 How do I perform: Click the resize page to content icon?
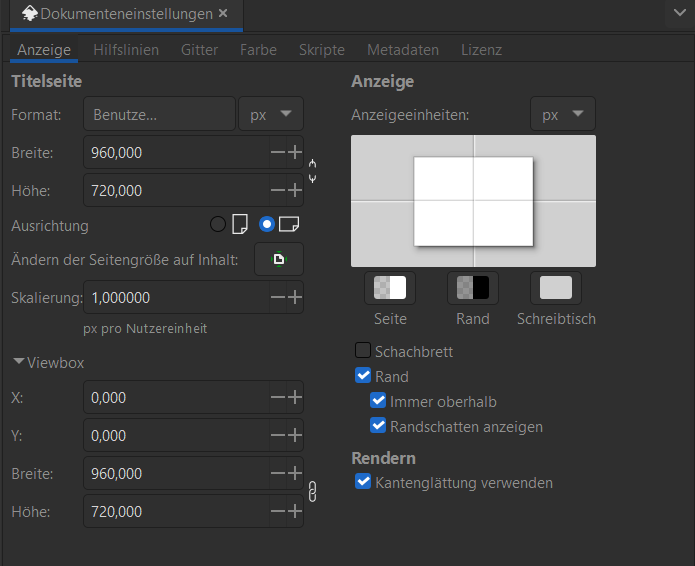(279, 259)
